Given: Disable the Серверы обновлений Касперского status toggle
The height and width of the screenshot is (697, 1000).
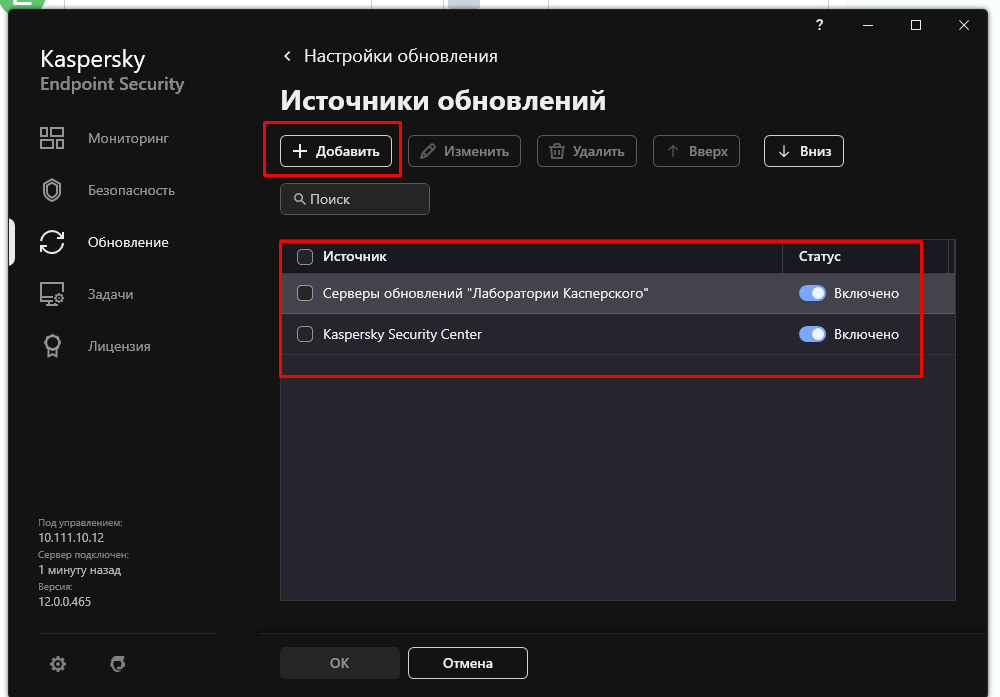Looking at the screenshot, I should pos(812,294).
